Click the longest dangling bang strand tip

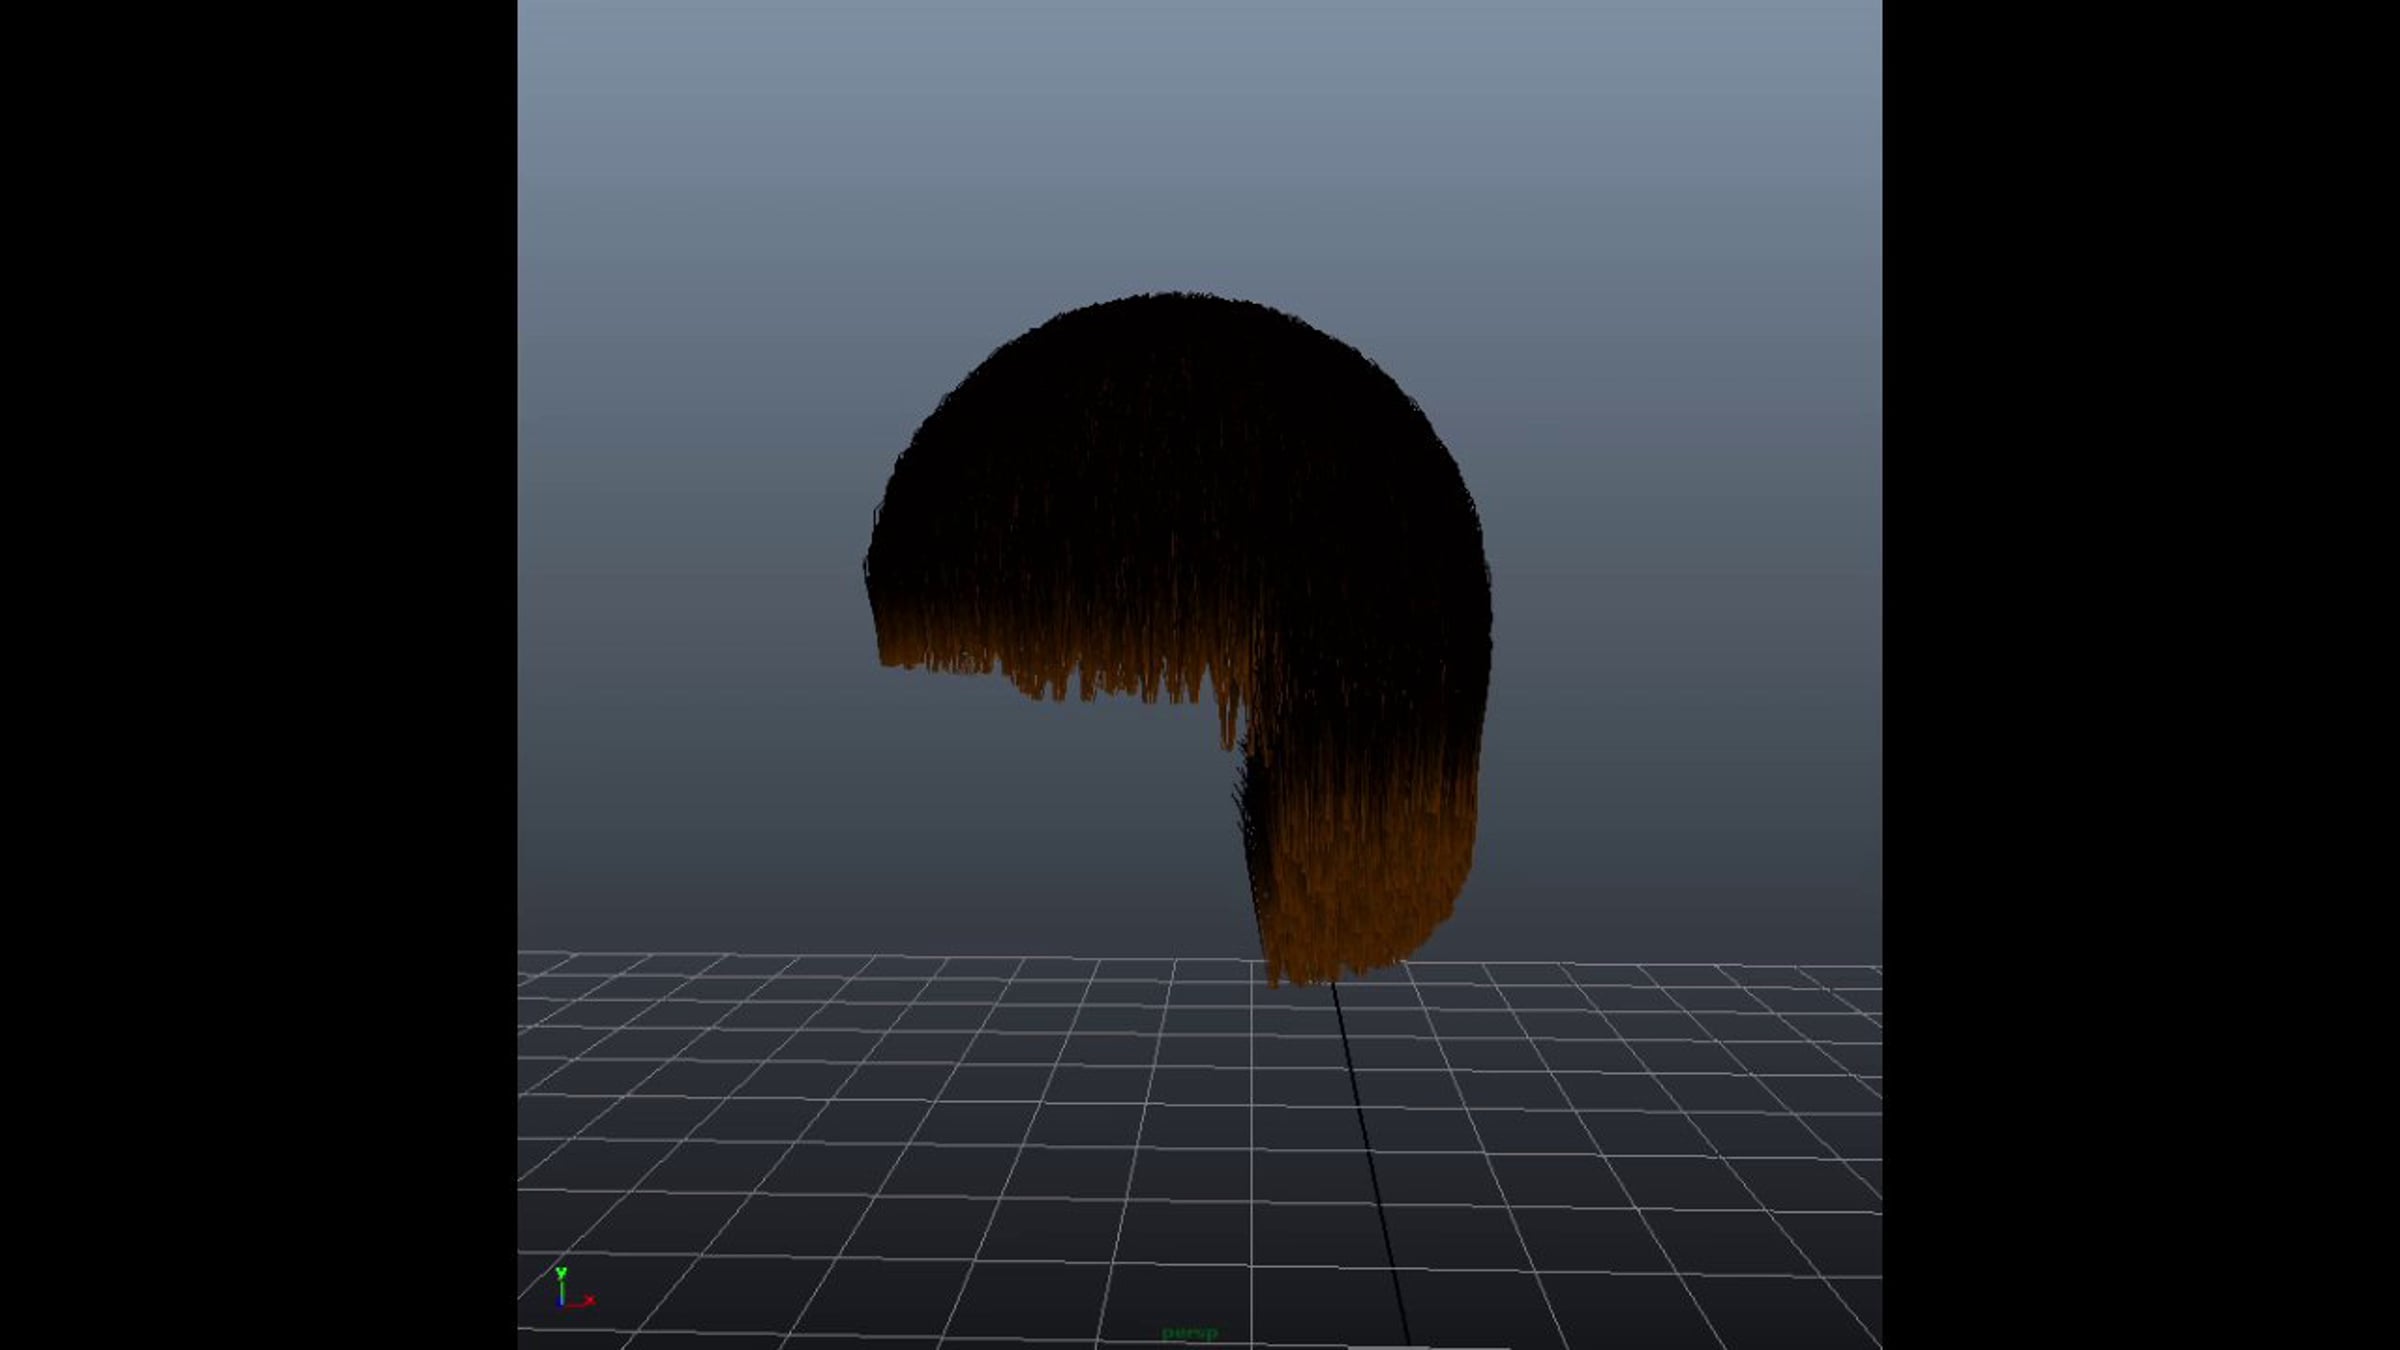(x=1228, y=742)
